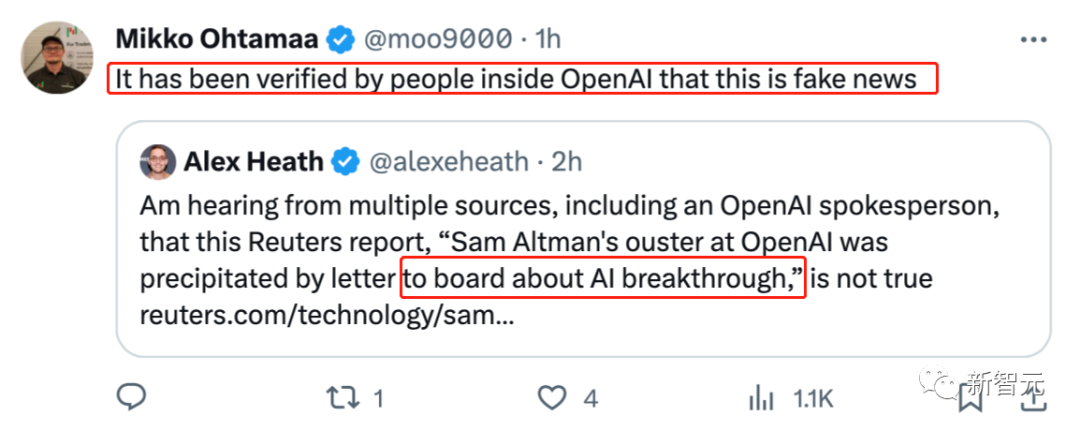Screen dimensions: 1080x431
Task: Follow the reuters.com/technology/sam… link
Action: 326,315
